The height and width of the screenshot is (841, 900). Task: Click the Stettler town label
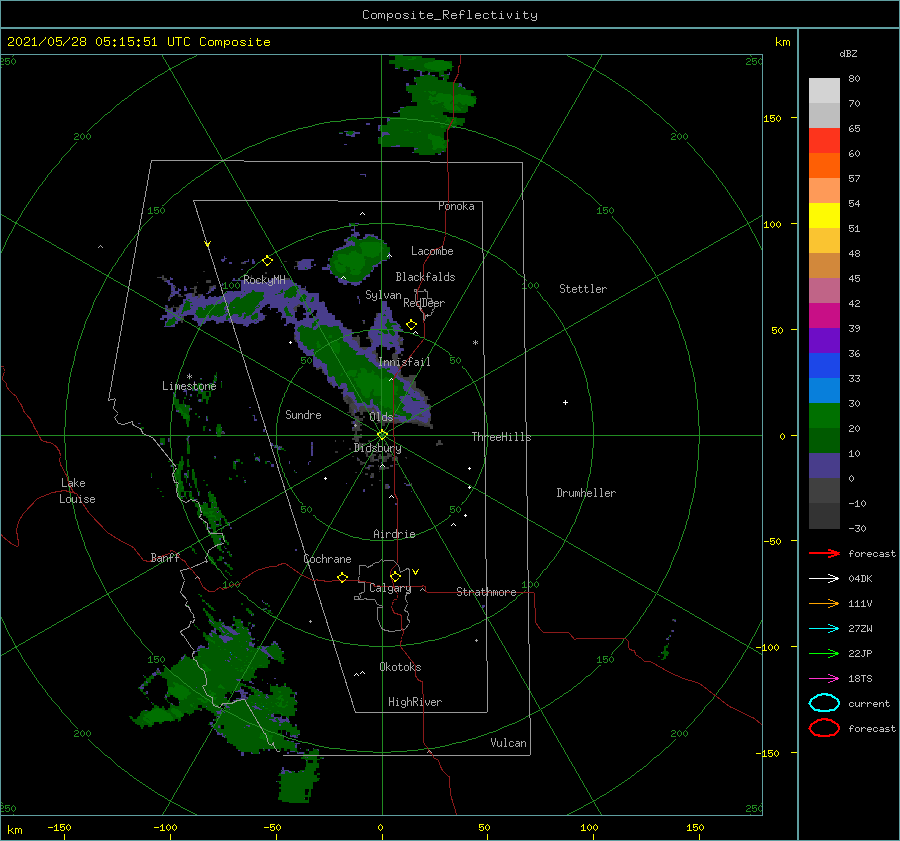pos(583,289)
